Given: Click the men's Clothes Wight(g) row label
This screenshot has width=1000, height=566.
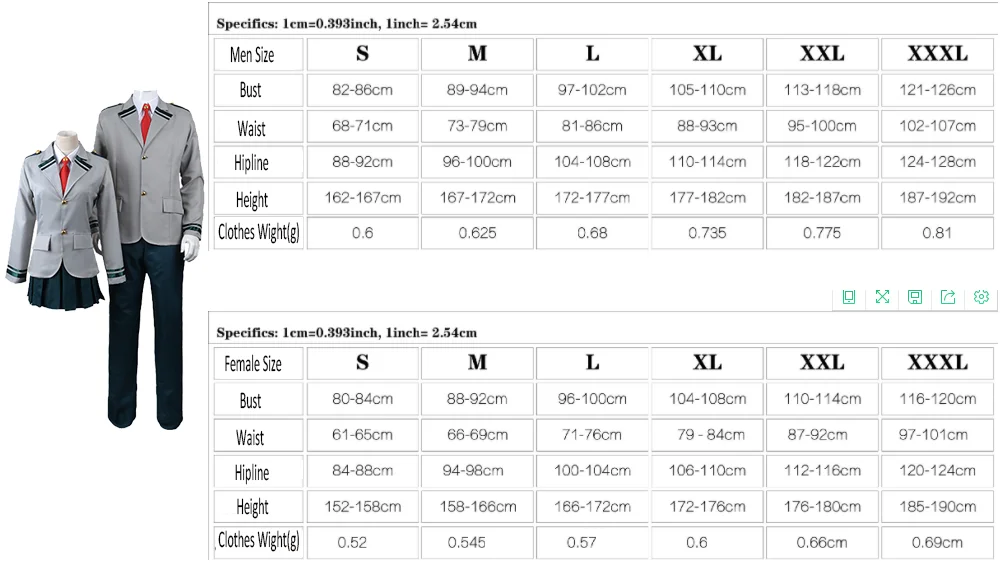Looking at the screenshot, I should coord(258,233).
